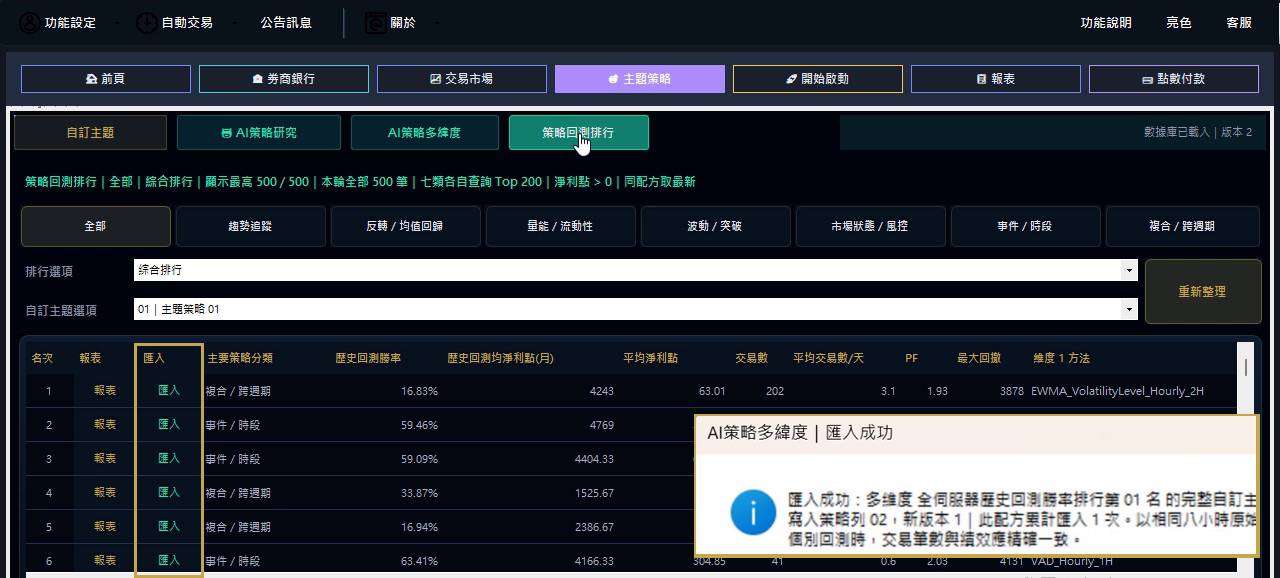Click the info icon in the 匯入成功 dialog
Image resolution: width=1280 pixels, height=578 pixels.
pyautogui.click(x=753, y=512)
